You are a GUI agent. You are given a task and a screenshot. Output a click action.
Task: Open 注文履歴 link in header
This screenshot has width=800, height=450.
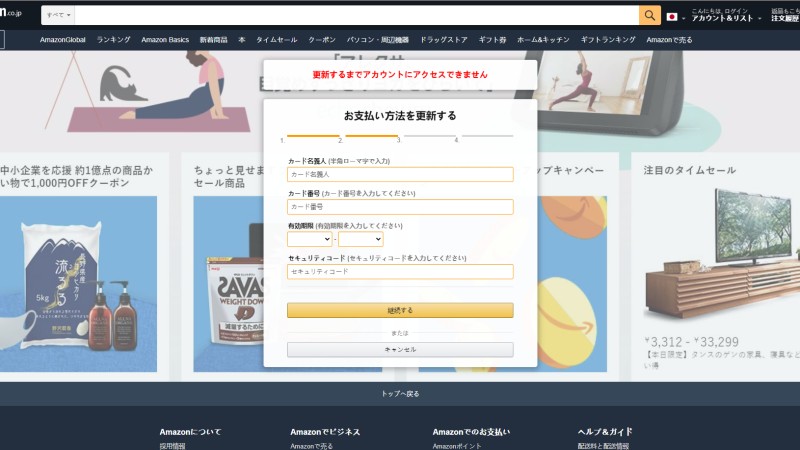(785, 15)
